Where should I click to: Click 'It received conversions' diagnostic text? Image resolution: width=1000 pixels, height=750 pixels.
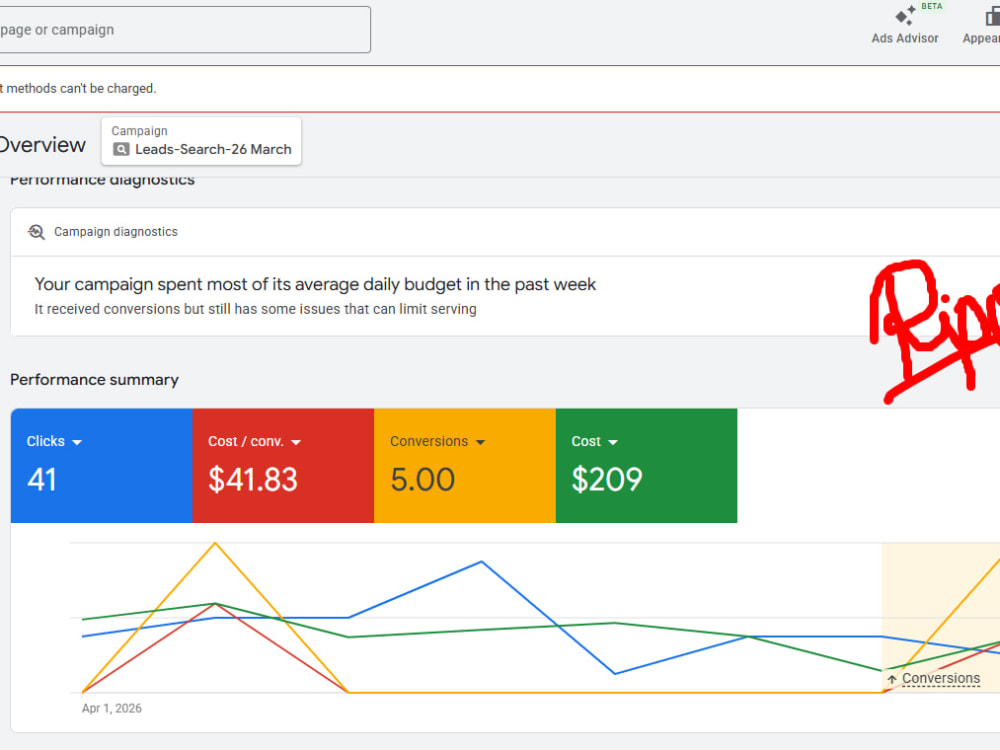click(255, 309)
